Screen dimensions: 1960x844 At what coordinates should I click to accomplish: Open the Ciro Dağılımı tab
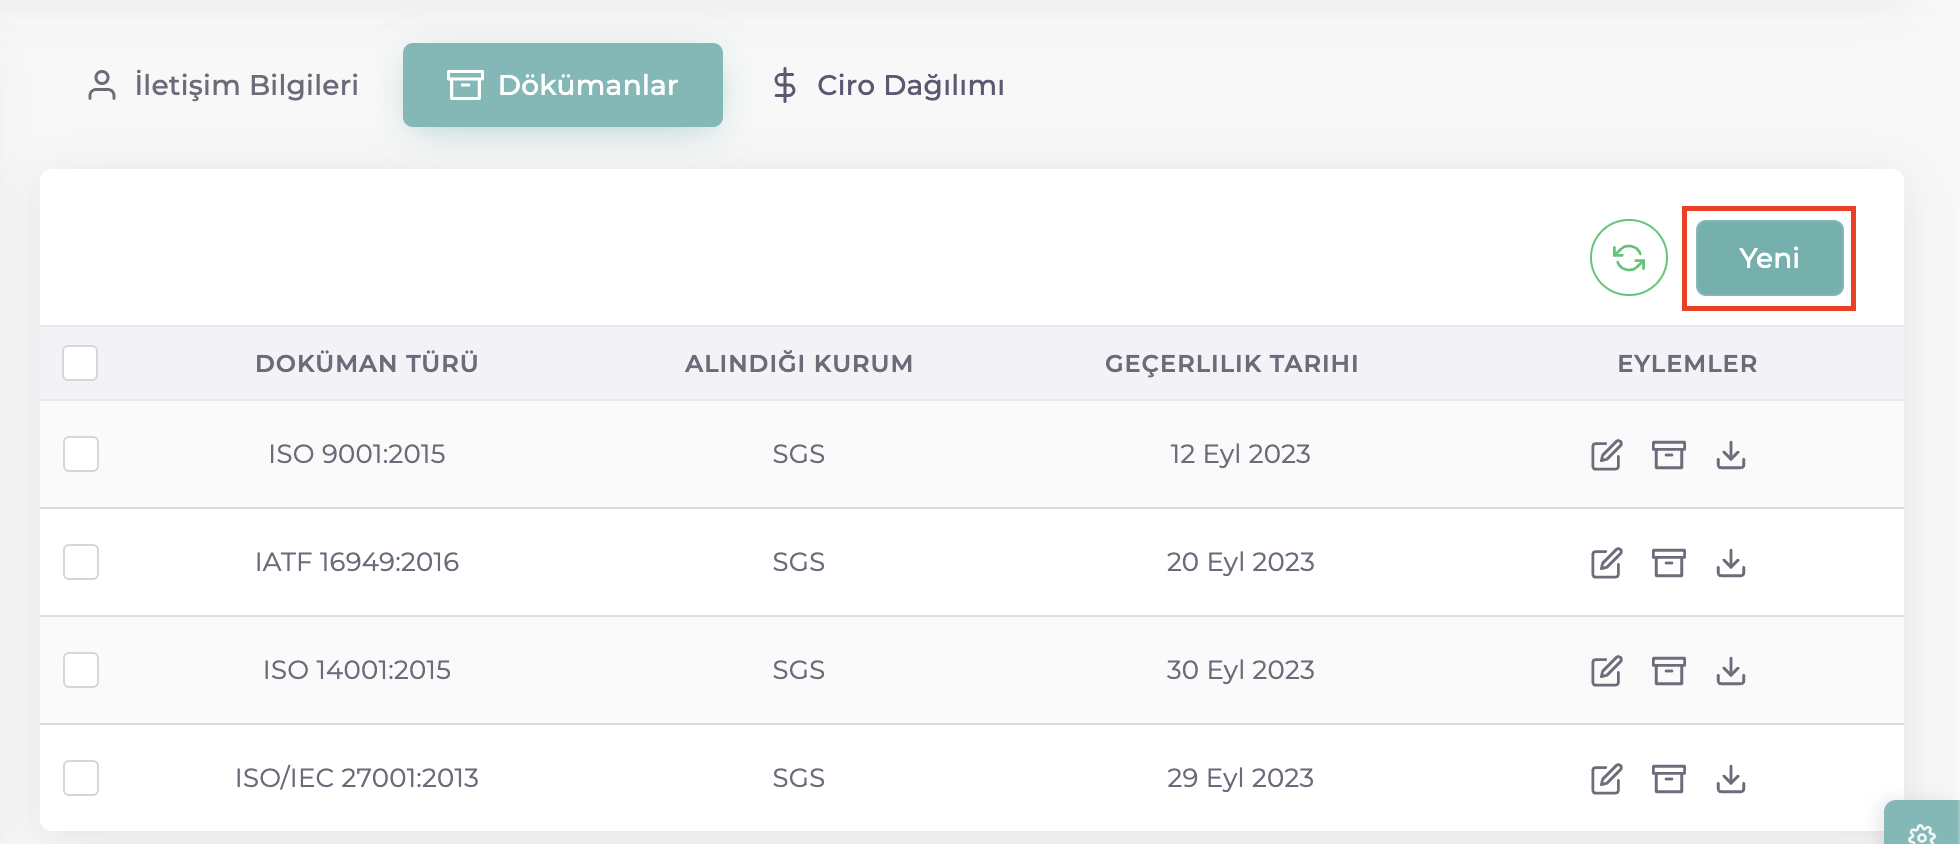[x=889, y=85]
